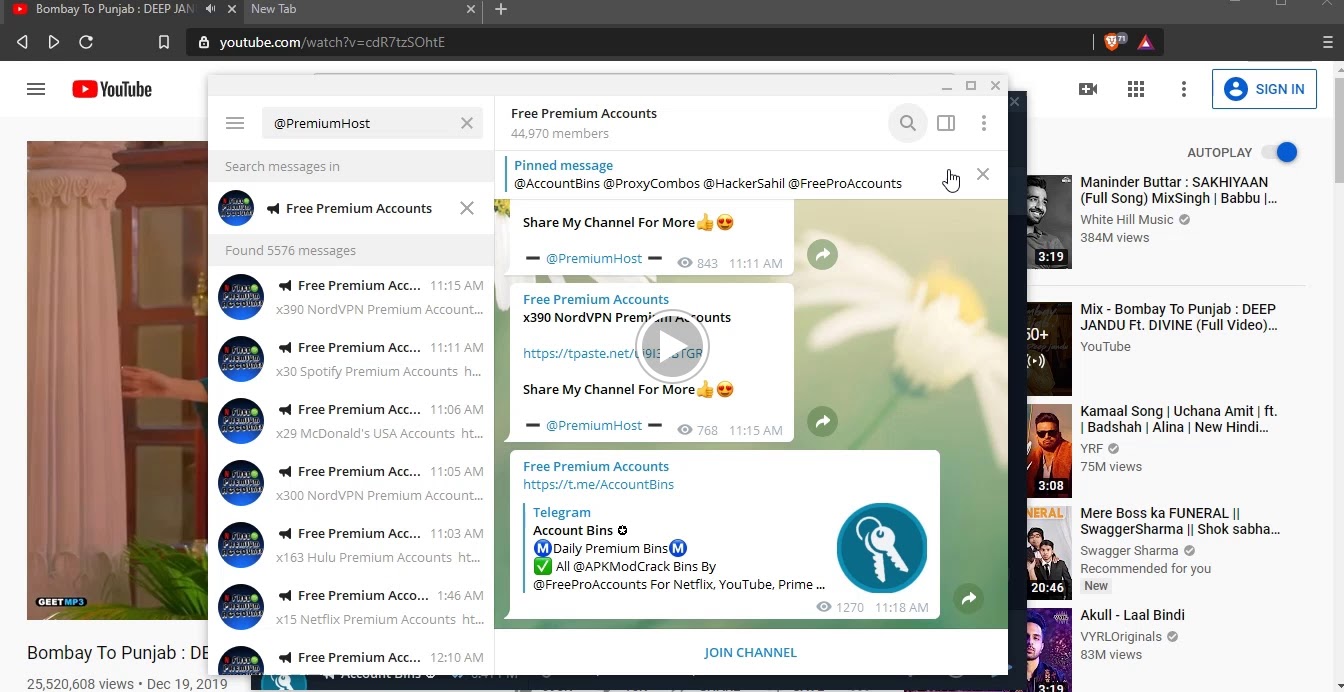
Task: Open YouTube settings three-dot menu
Action: 1184,89
